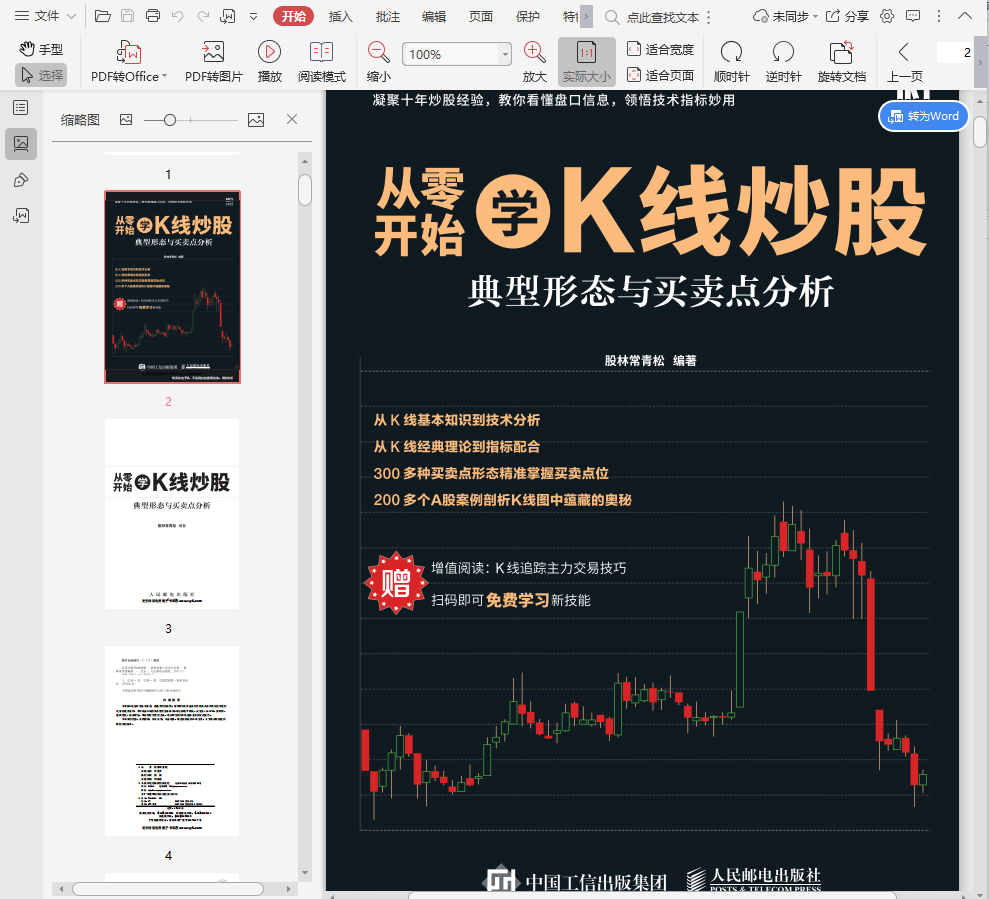Open the PDF转Office dropdown
This screenshot has width=989, height=899.
click(129, 61)
